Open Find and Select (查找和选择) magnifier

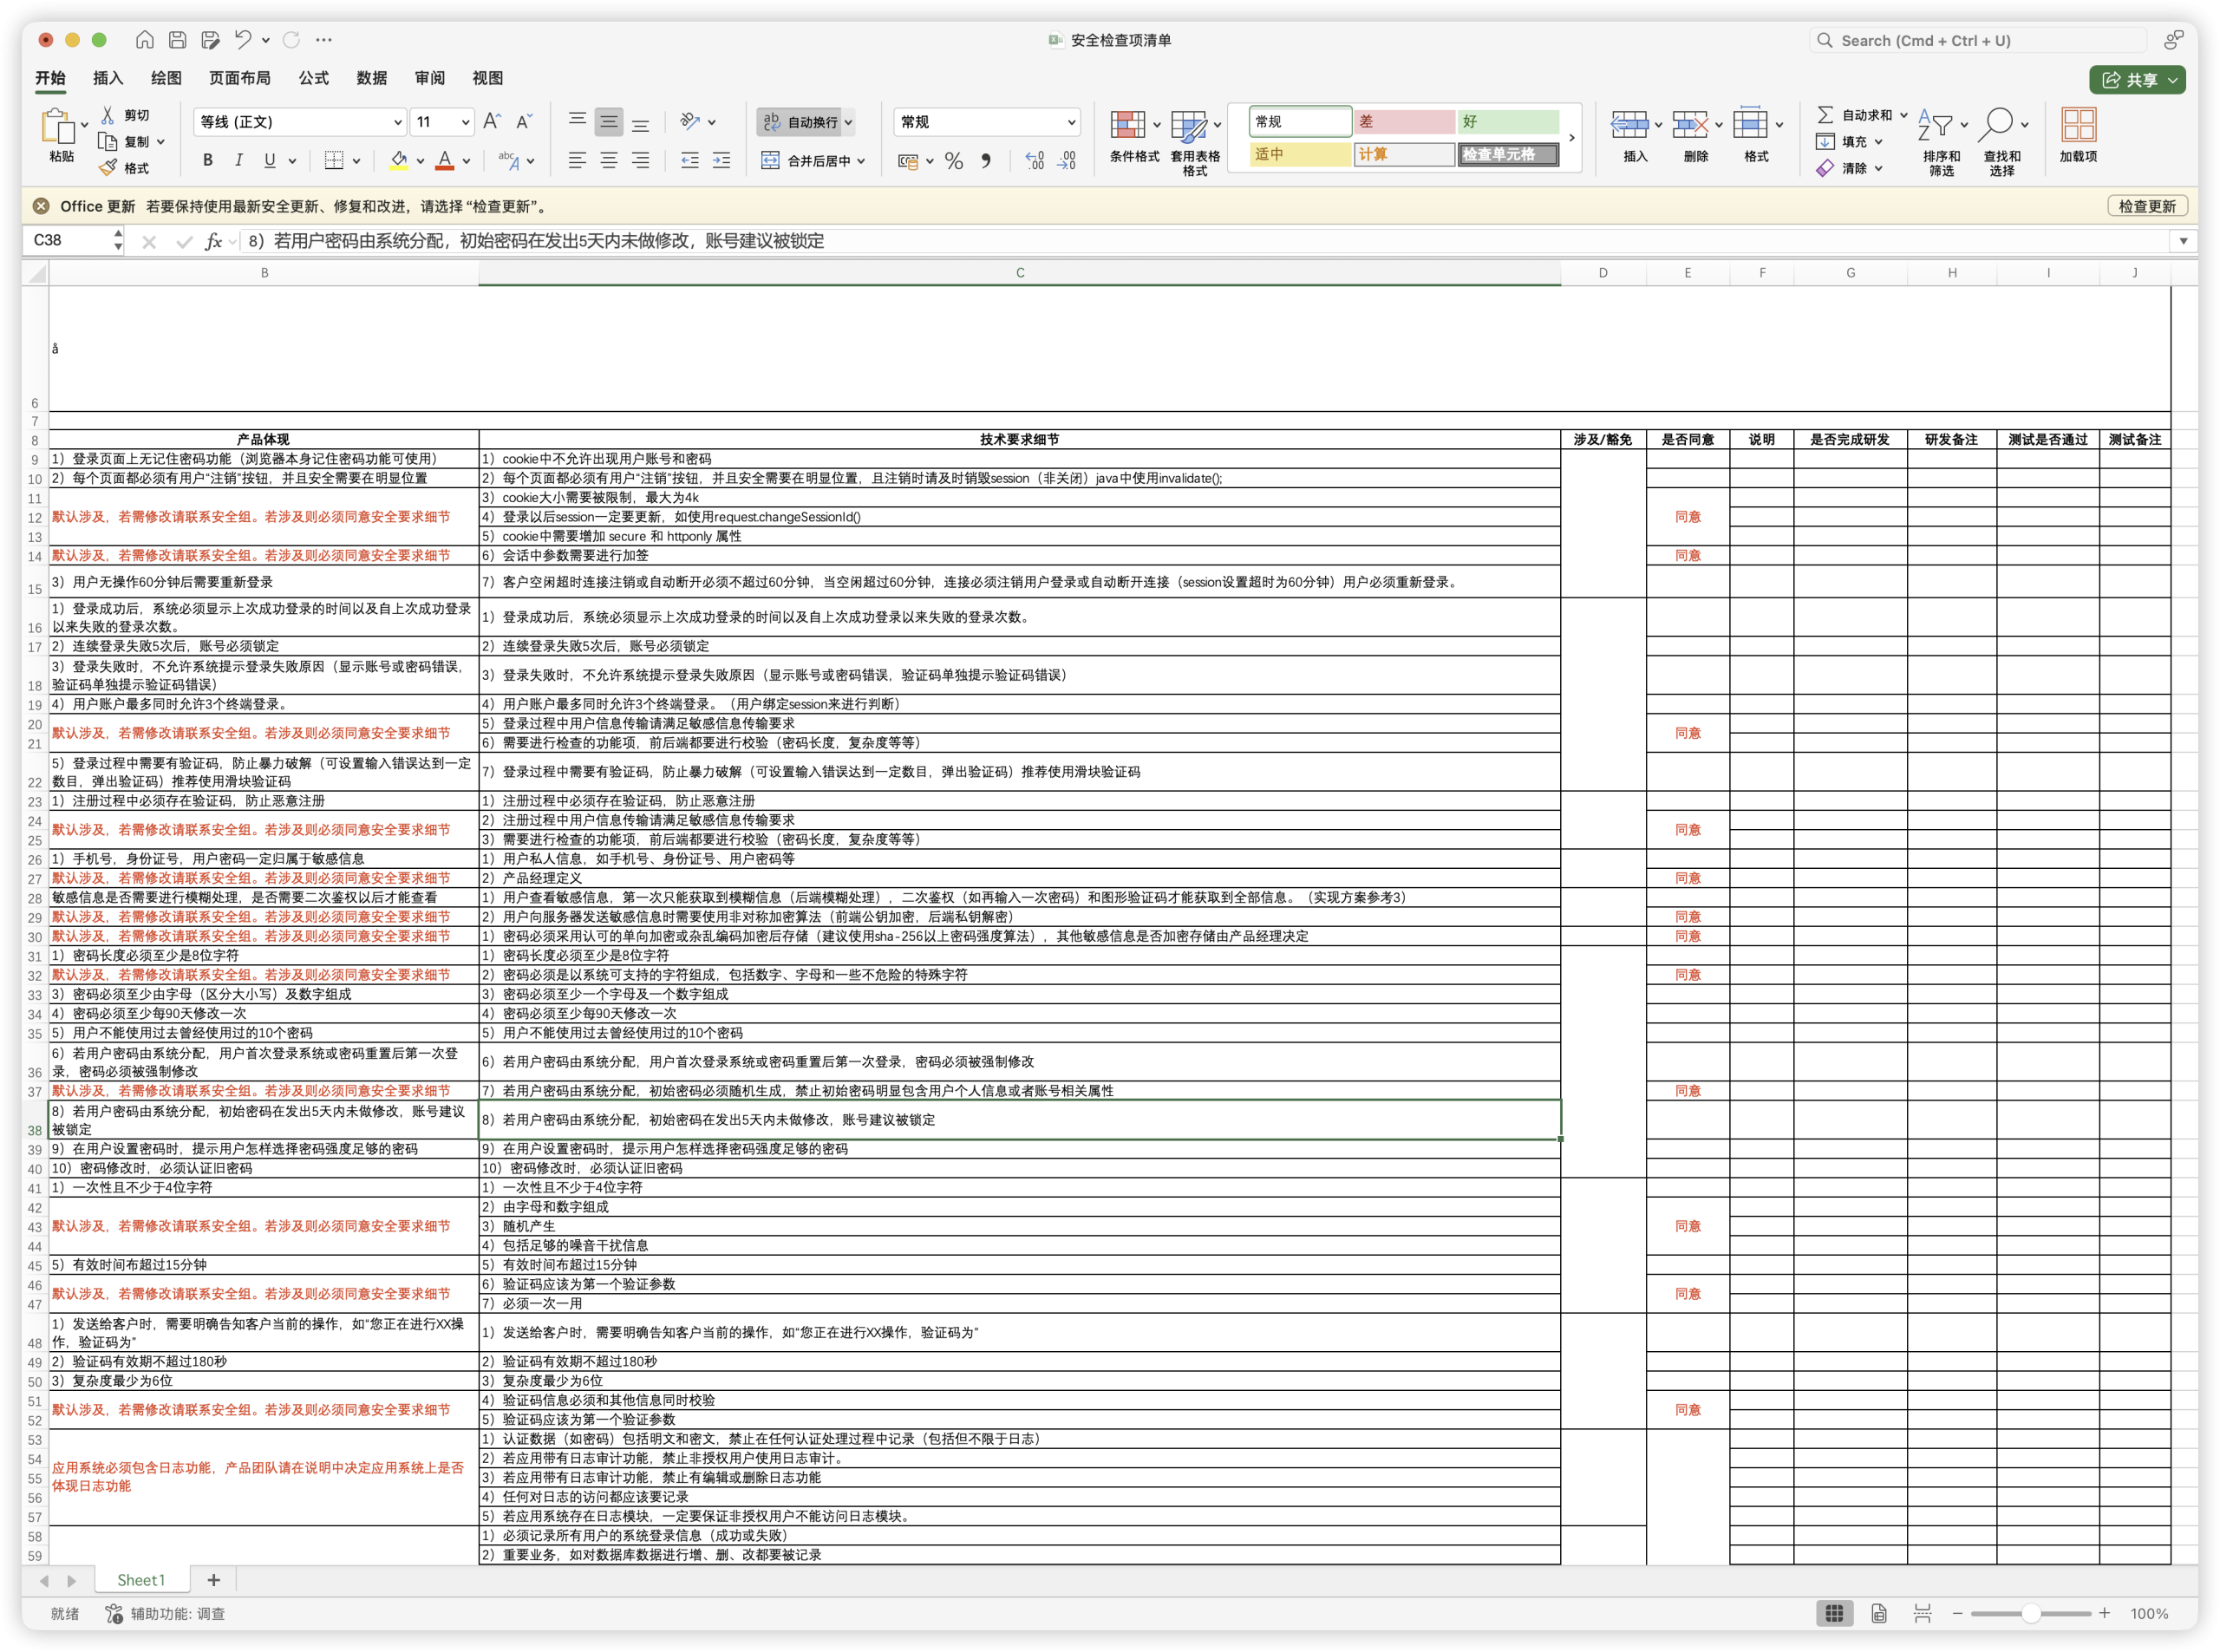pyautogui.click(x=1996, y=126)
